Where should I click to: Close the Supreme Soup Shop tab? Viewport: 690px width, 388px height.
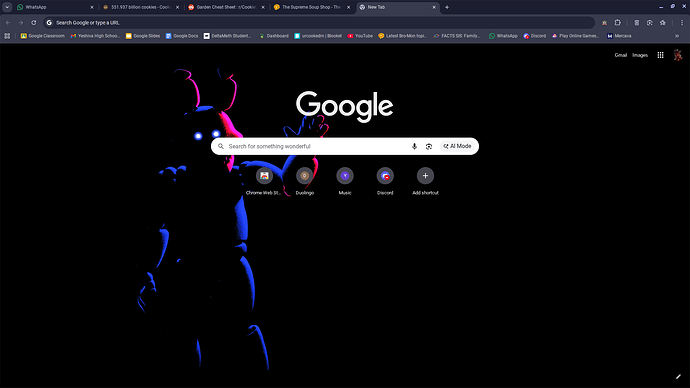(x=349, y=7)
